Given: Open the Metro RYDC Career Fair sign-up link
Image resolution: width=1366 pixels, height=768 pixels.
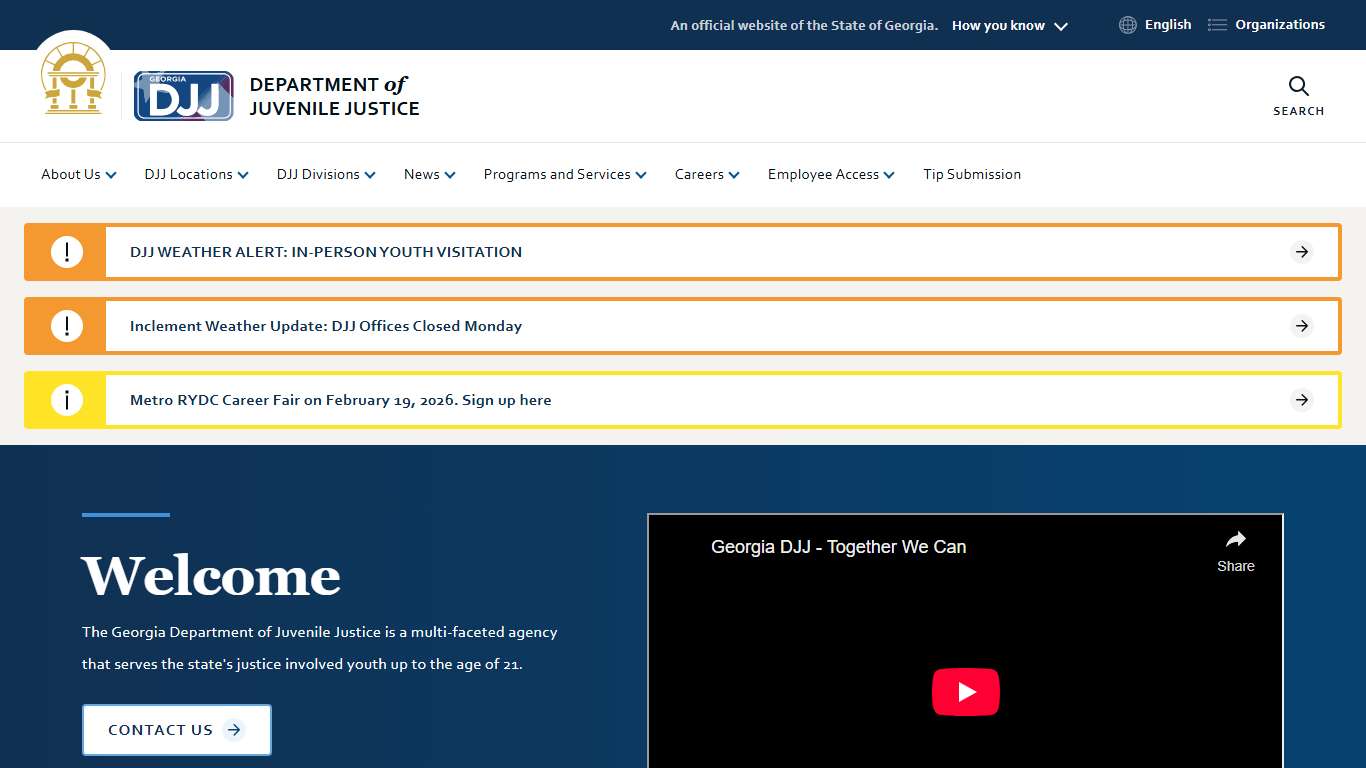Looking at the screenshot, I should pos(340,400).
